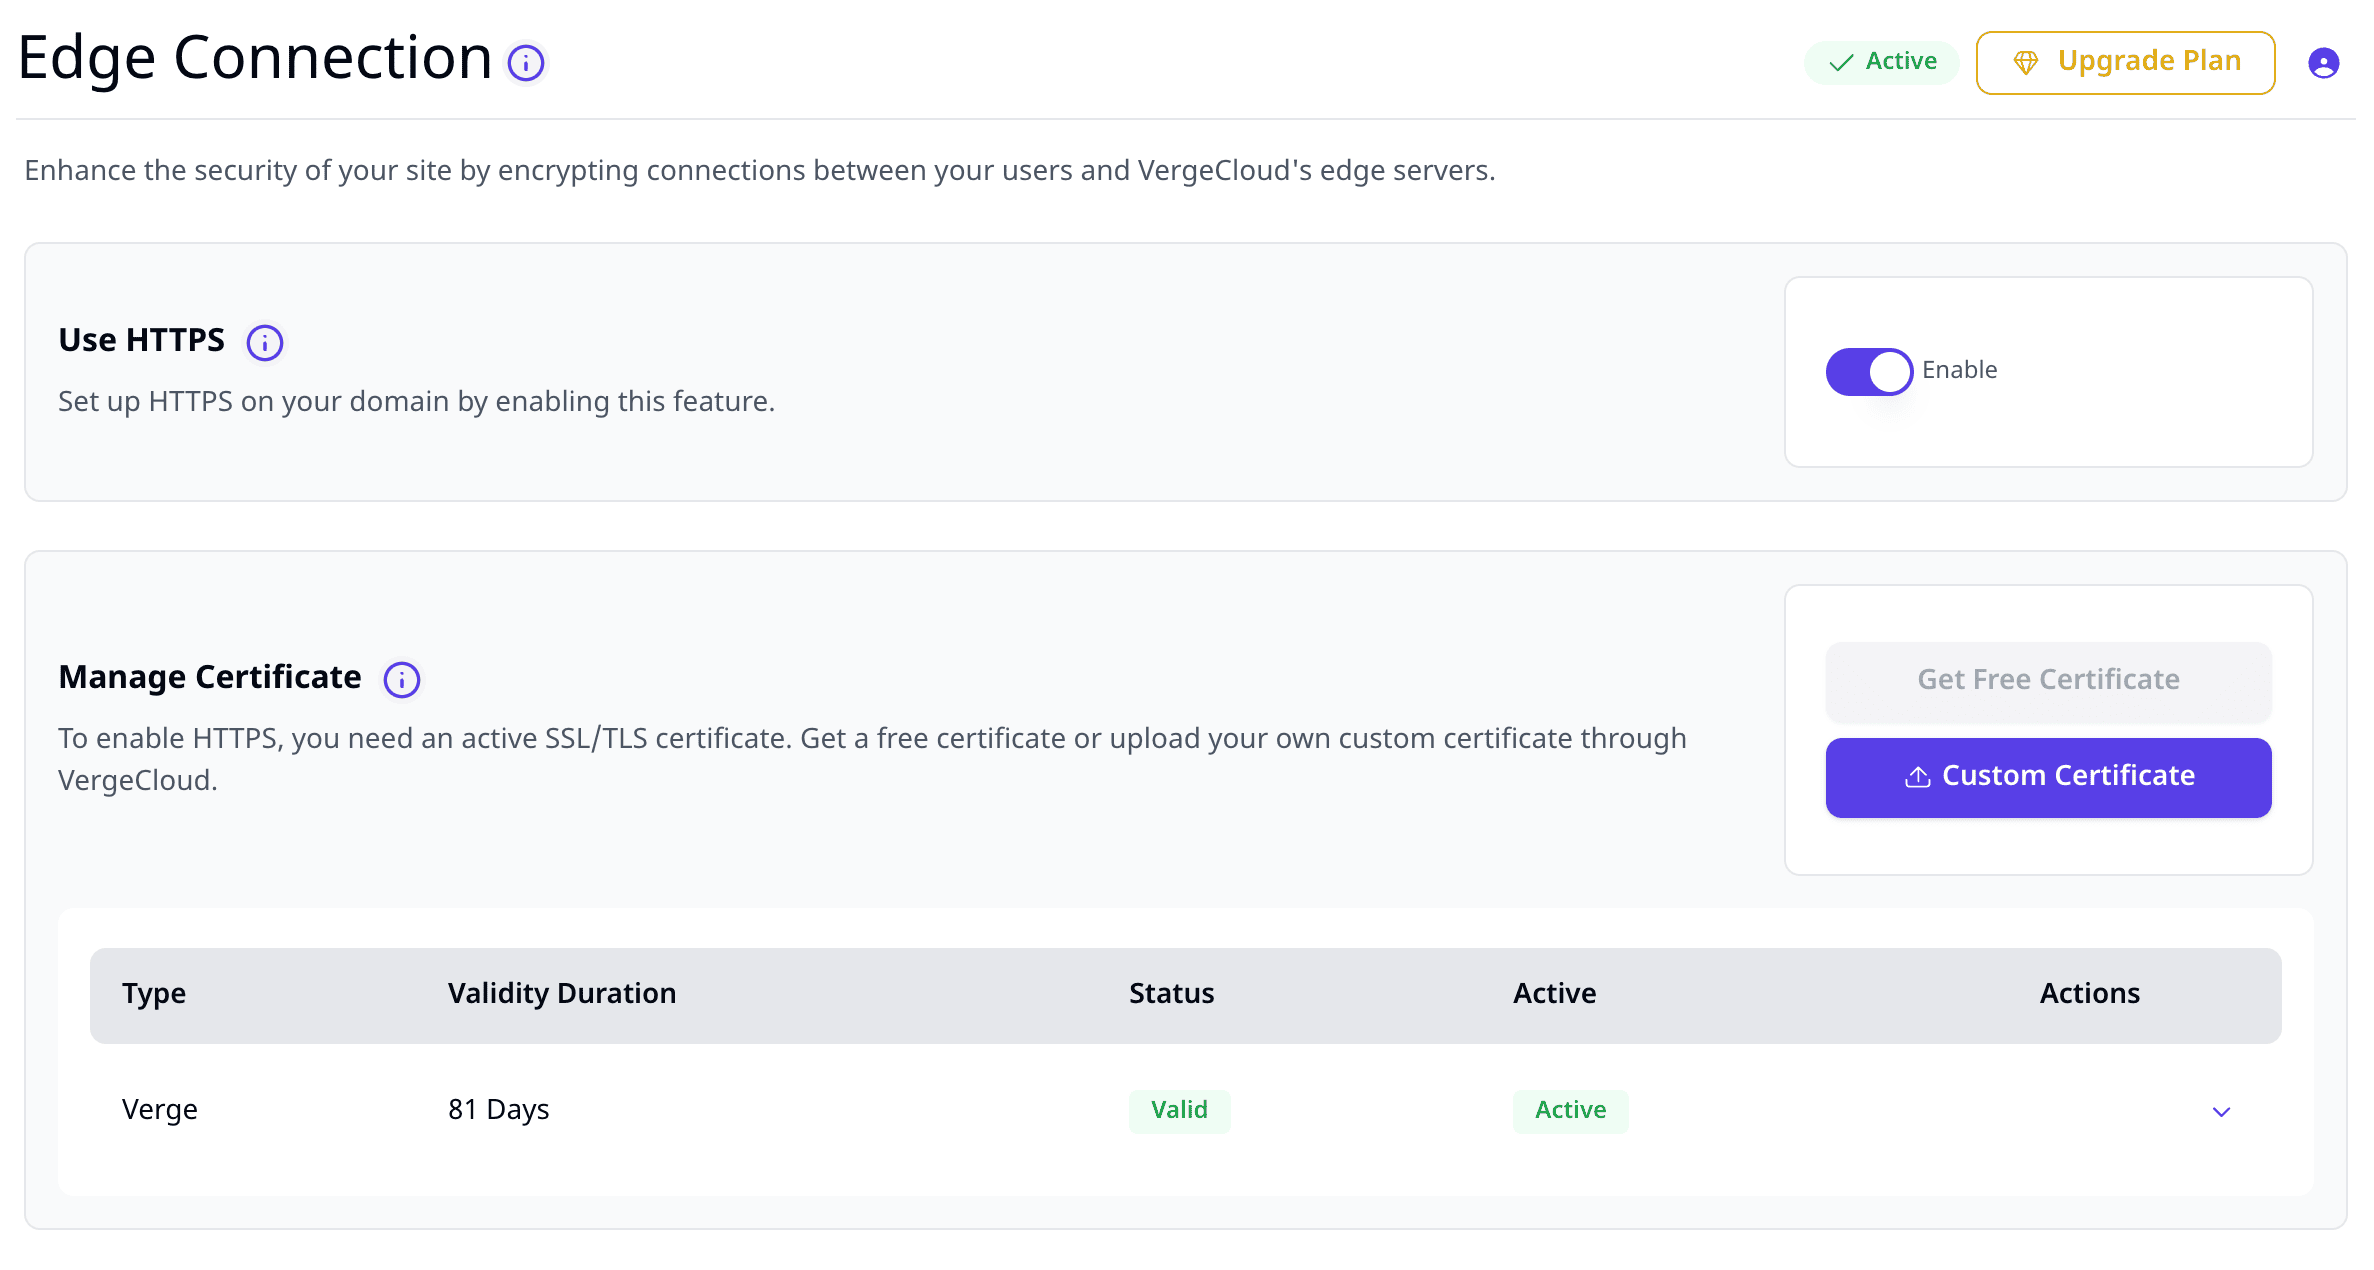Viewport: 2374px width, 1270px height.
Task: Click the Enable label beside the toggle
Action: (x=1959, y=370)
